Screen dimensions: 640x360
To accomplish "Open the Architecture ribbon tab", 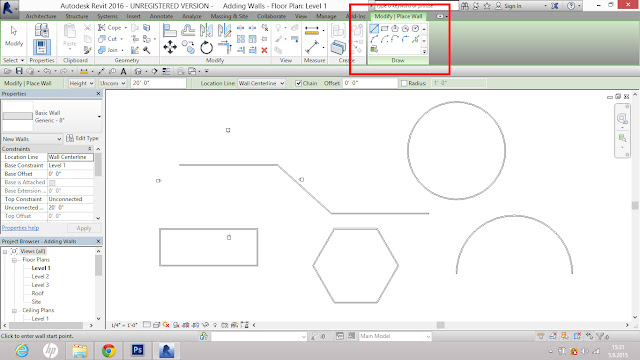I will 41,16.
